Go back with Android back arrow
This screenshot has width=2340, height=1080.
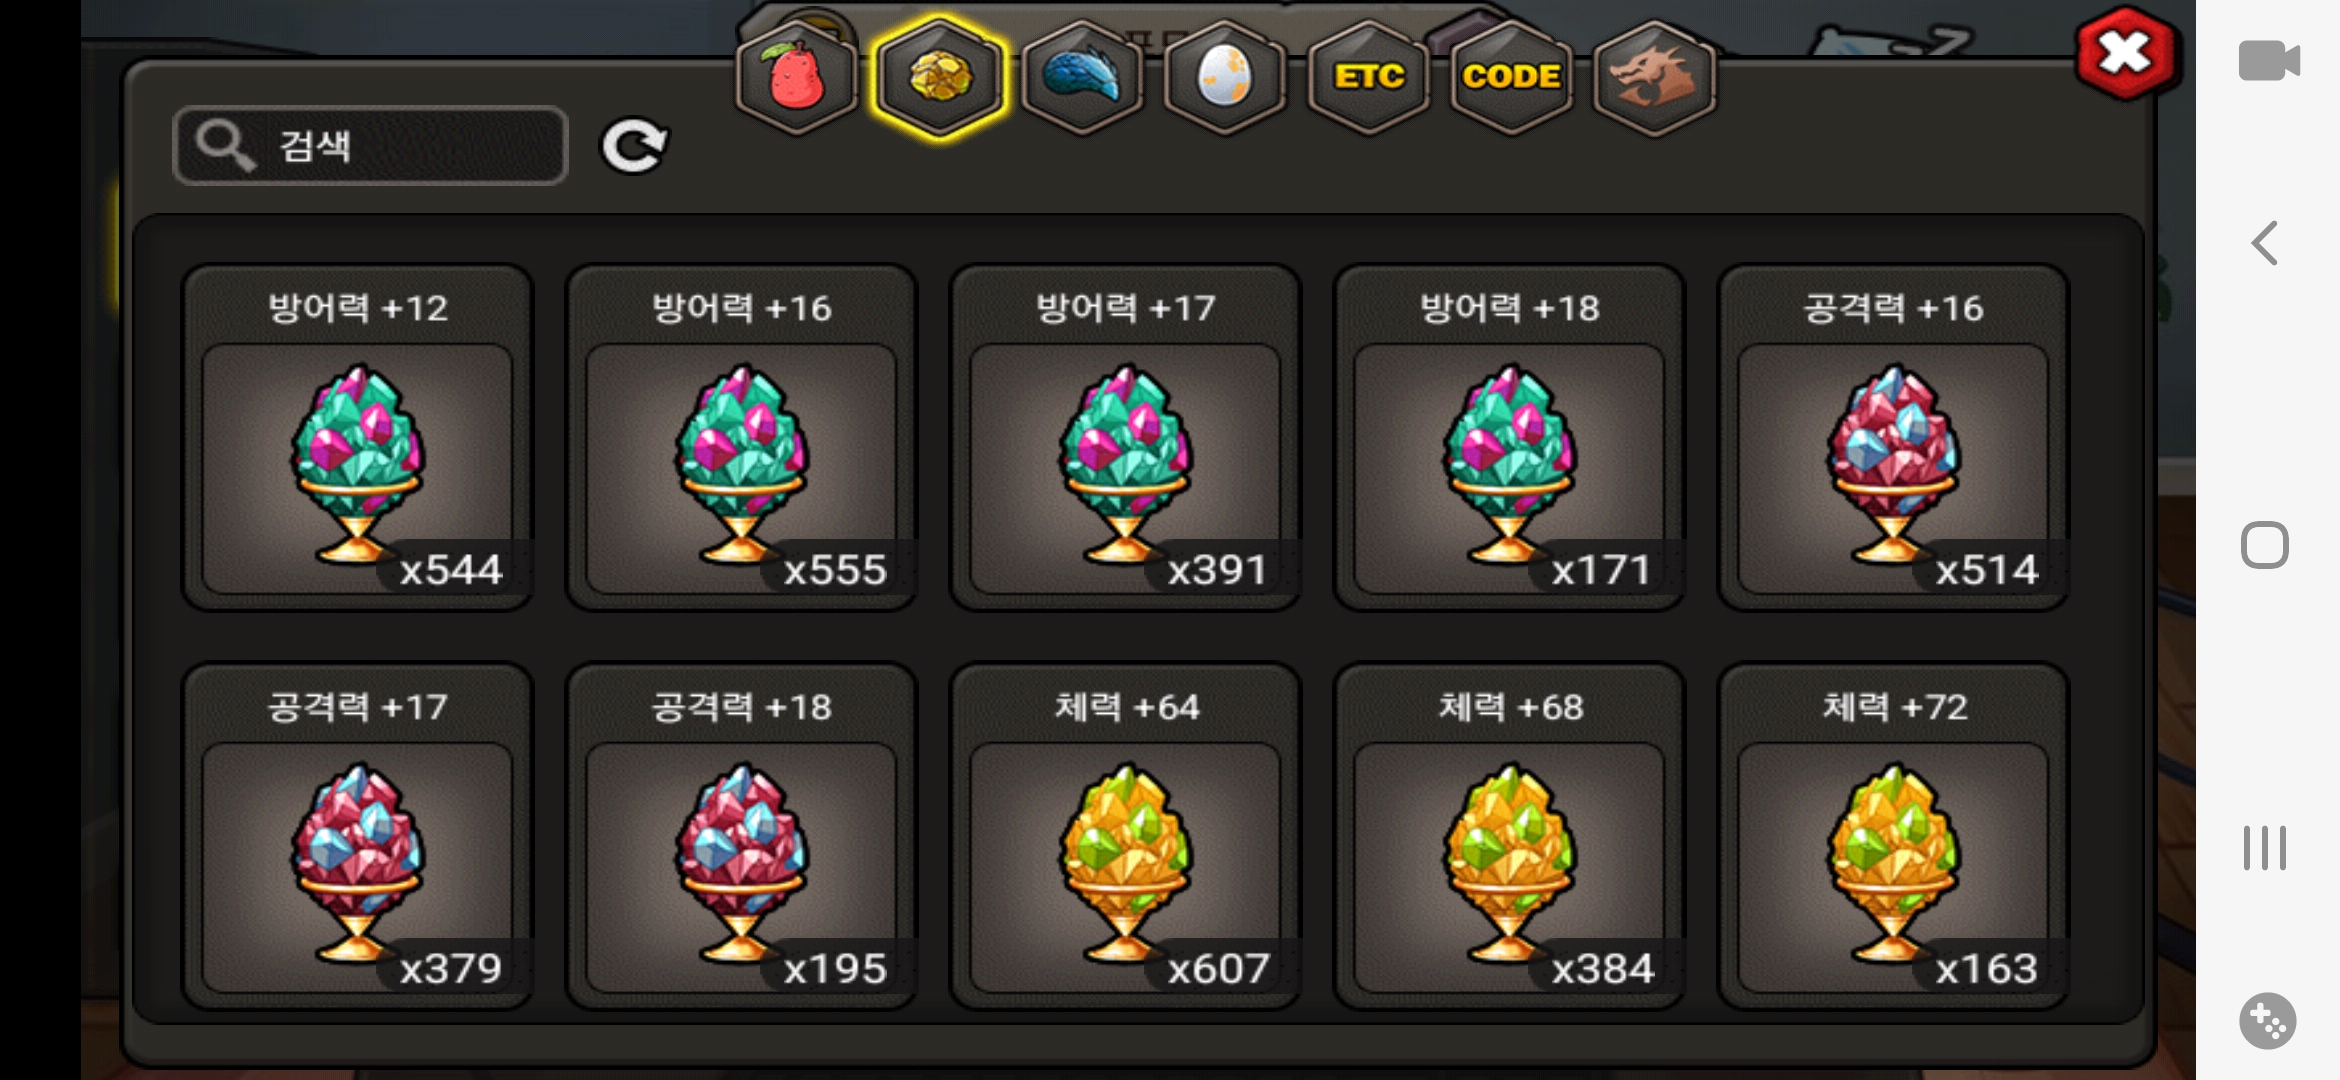click(x=2265, y=243)
